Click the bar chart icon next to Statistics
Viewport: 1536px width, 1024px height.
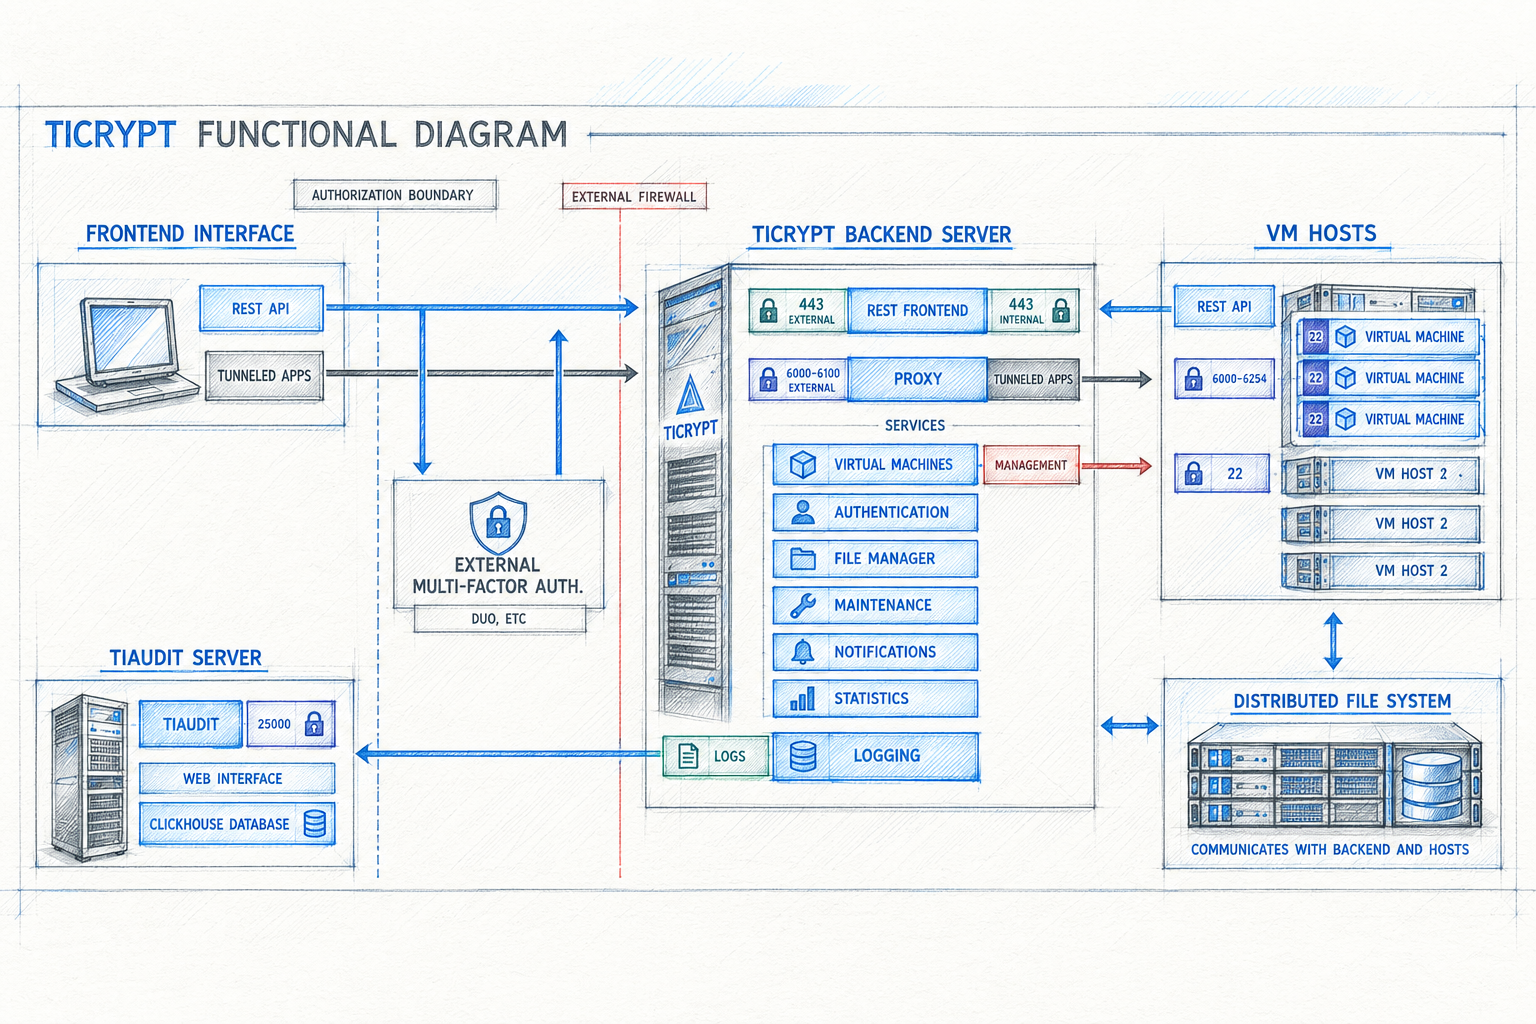802,698
